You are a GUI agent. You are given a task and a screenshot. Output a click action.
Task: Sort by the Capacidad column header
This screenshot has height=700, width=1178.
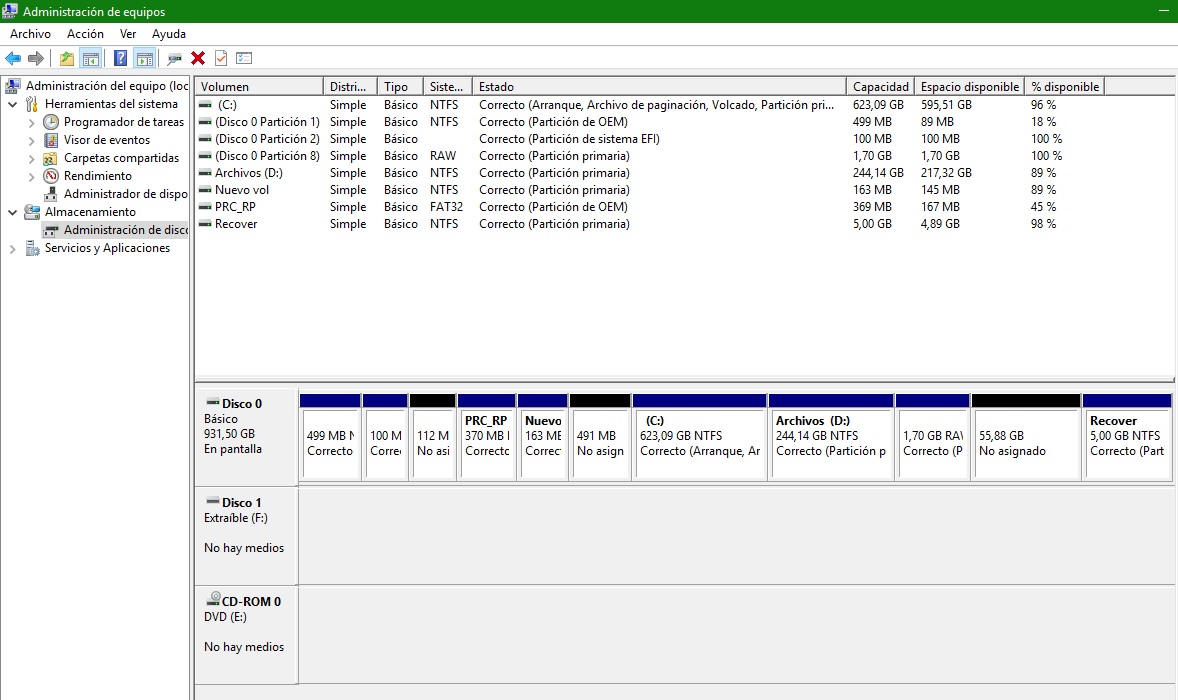880,86
